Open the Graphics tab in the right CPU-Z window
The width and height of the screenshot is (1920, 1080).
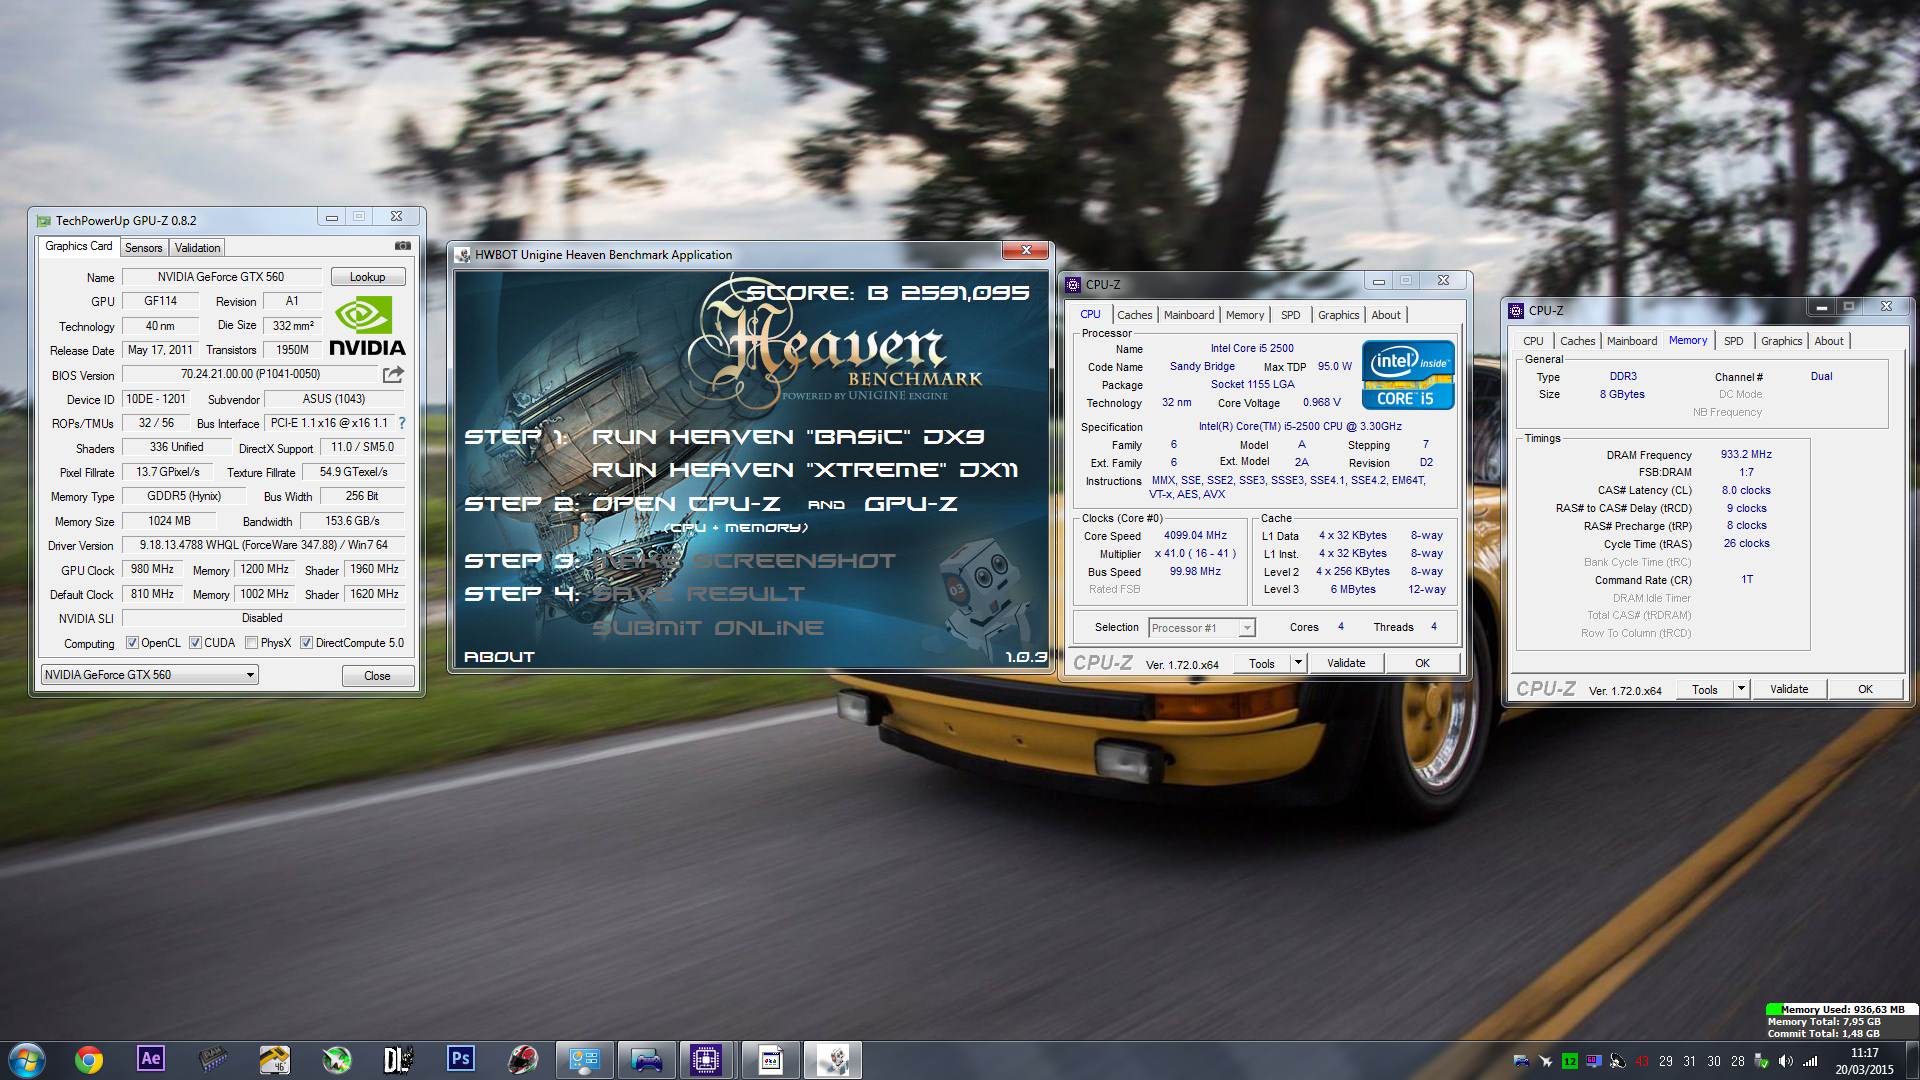[x=1781, y=341]
